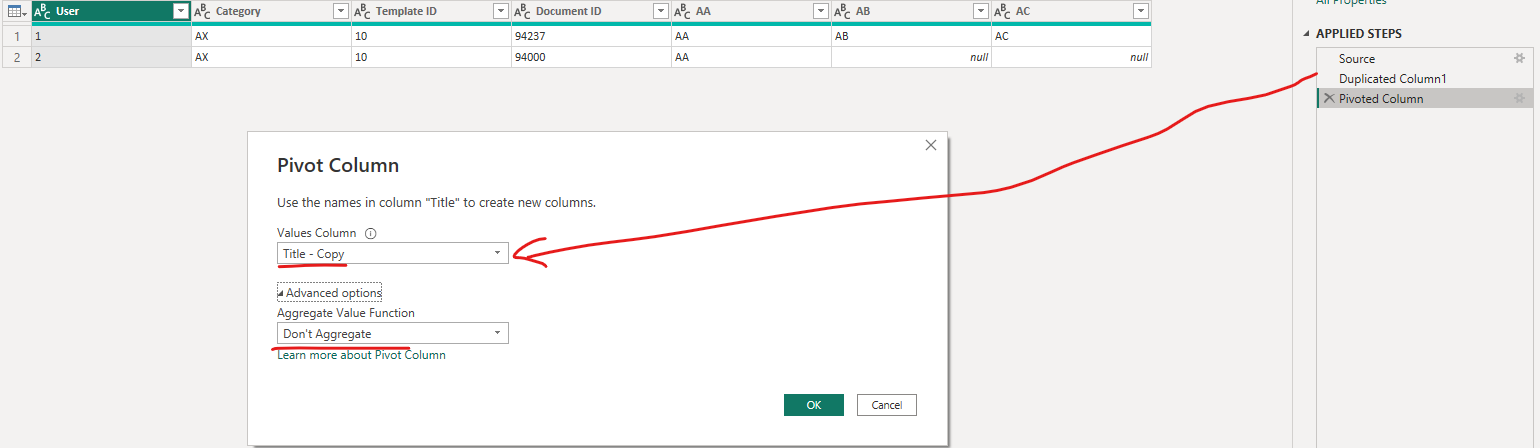1540x448 pixels.
Task: Click Document ID cell 94237
Action: (x=591, y=36)
